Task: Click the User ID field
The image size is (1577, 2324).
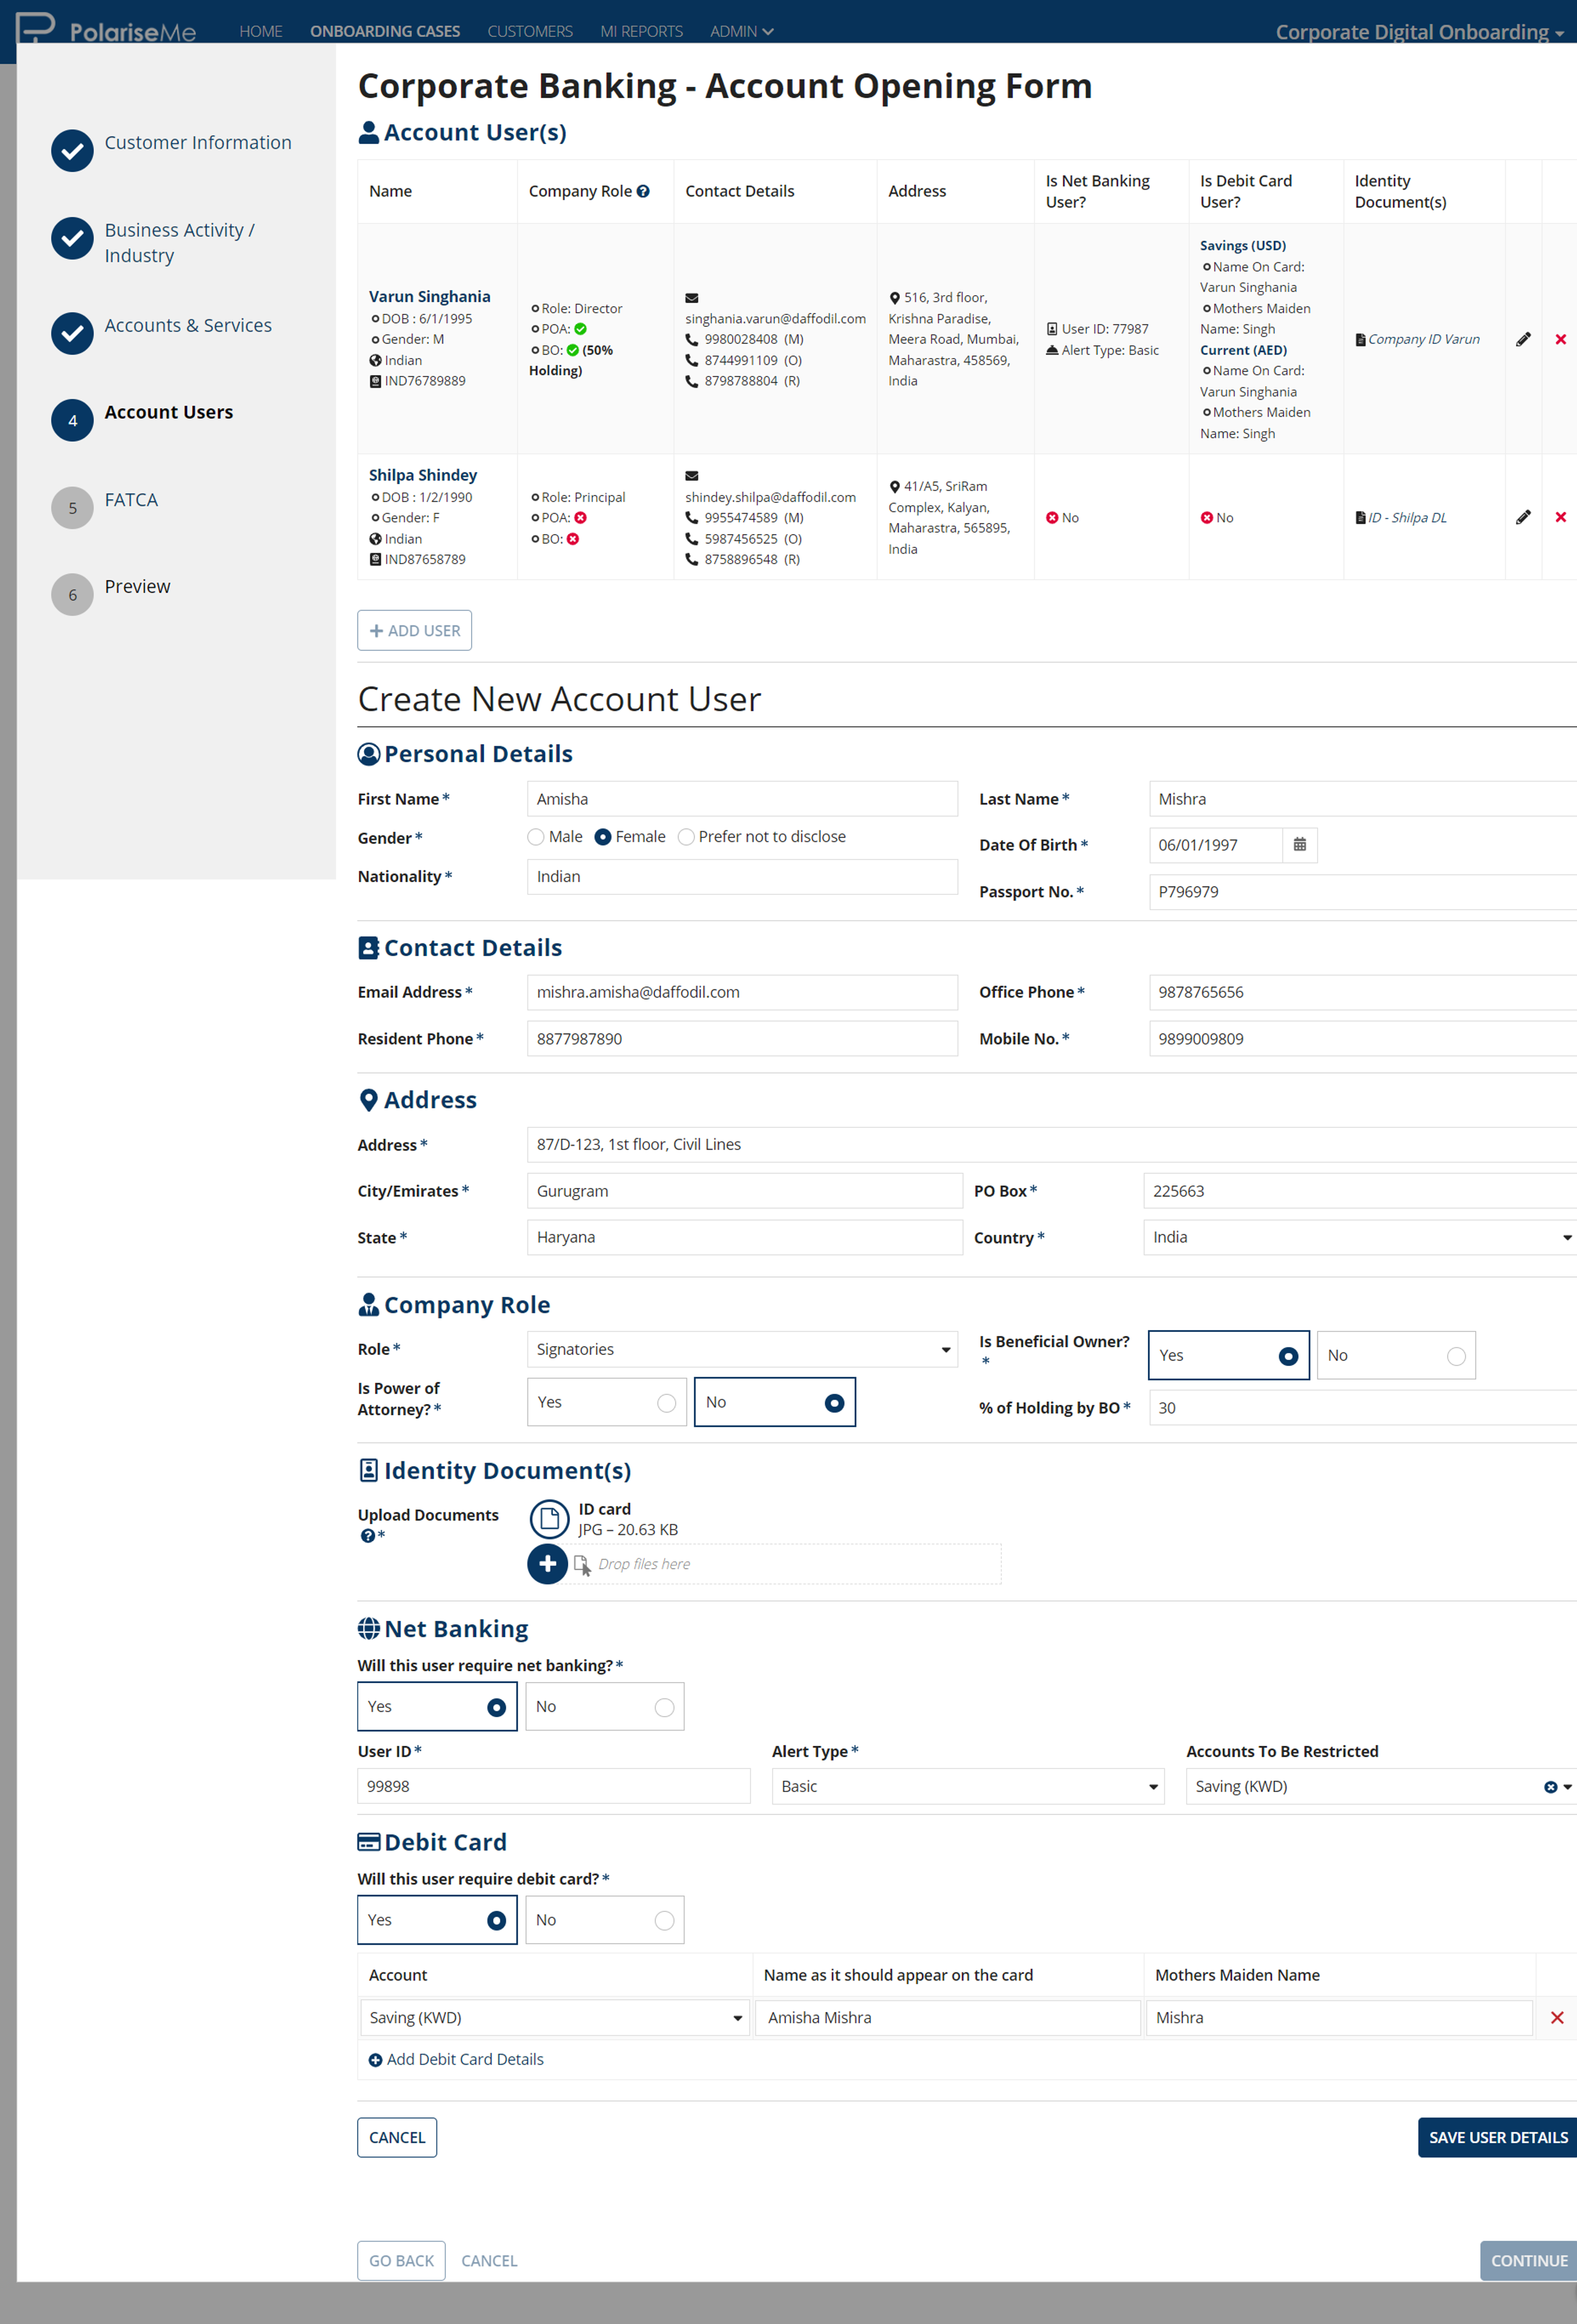Action: (554, 1786)
